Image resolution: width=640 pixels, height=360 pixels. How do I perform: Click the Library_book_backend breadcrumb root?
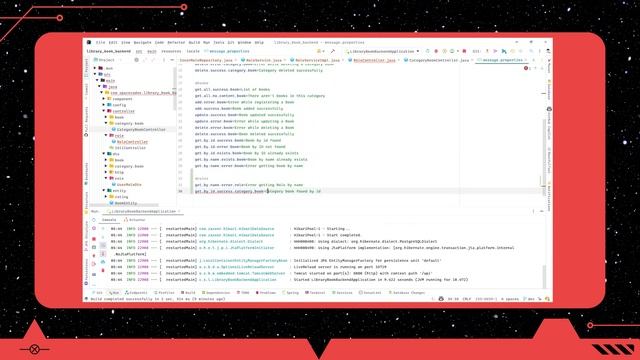point(109,51)
